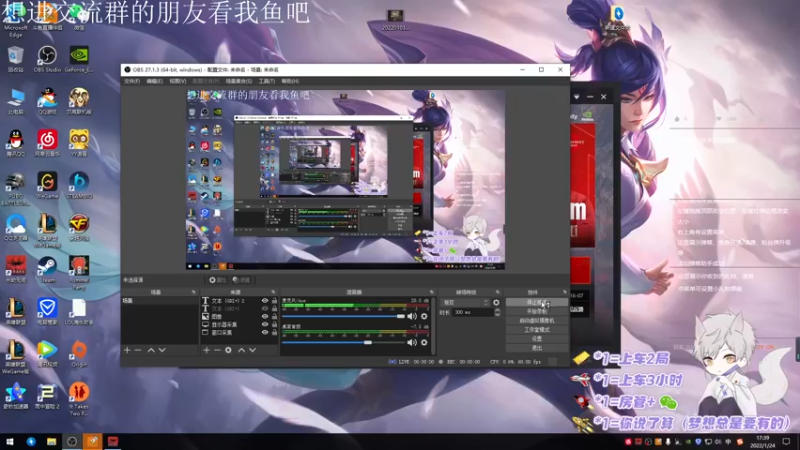Open dropdown arrow in background window titlebar
This screenshot has height=450, width=800.
[577, 96]
